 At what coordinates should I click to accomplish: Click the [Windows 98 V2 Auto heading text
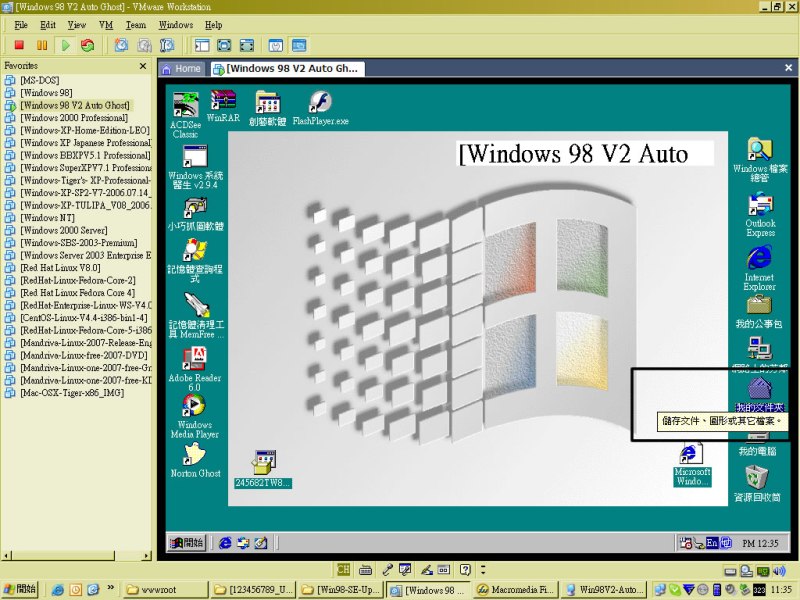pyautogui.click(x=574, y=154)
